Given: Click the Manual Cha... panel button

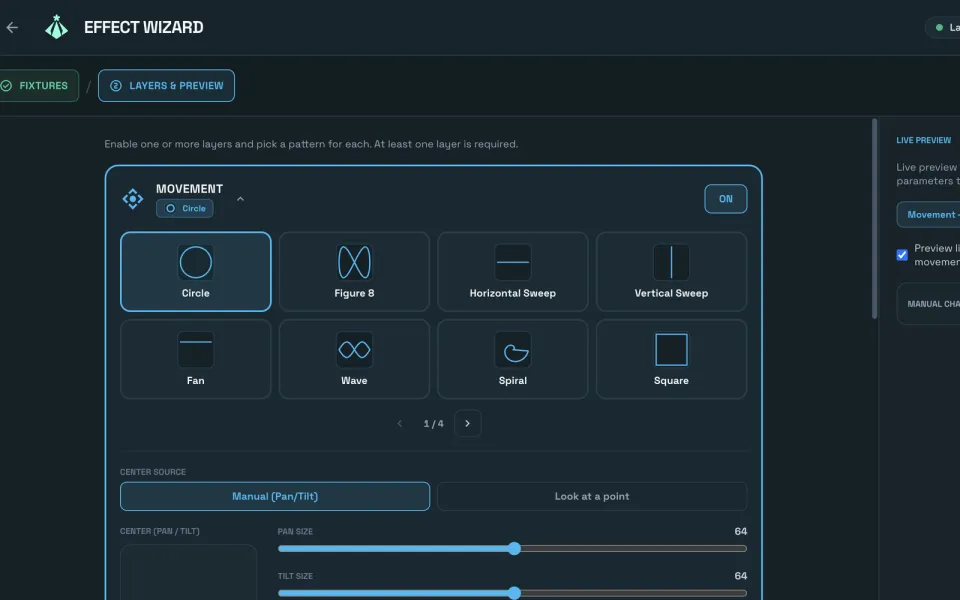Looking at the screenshot, I should 928,304.
